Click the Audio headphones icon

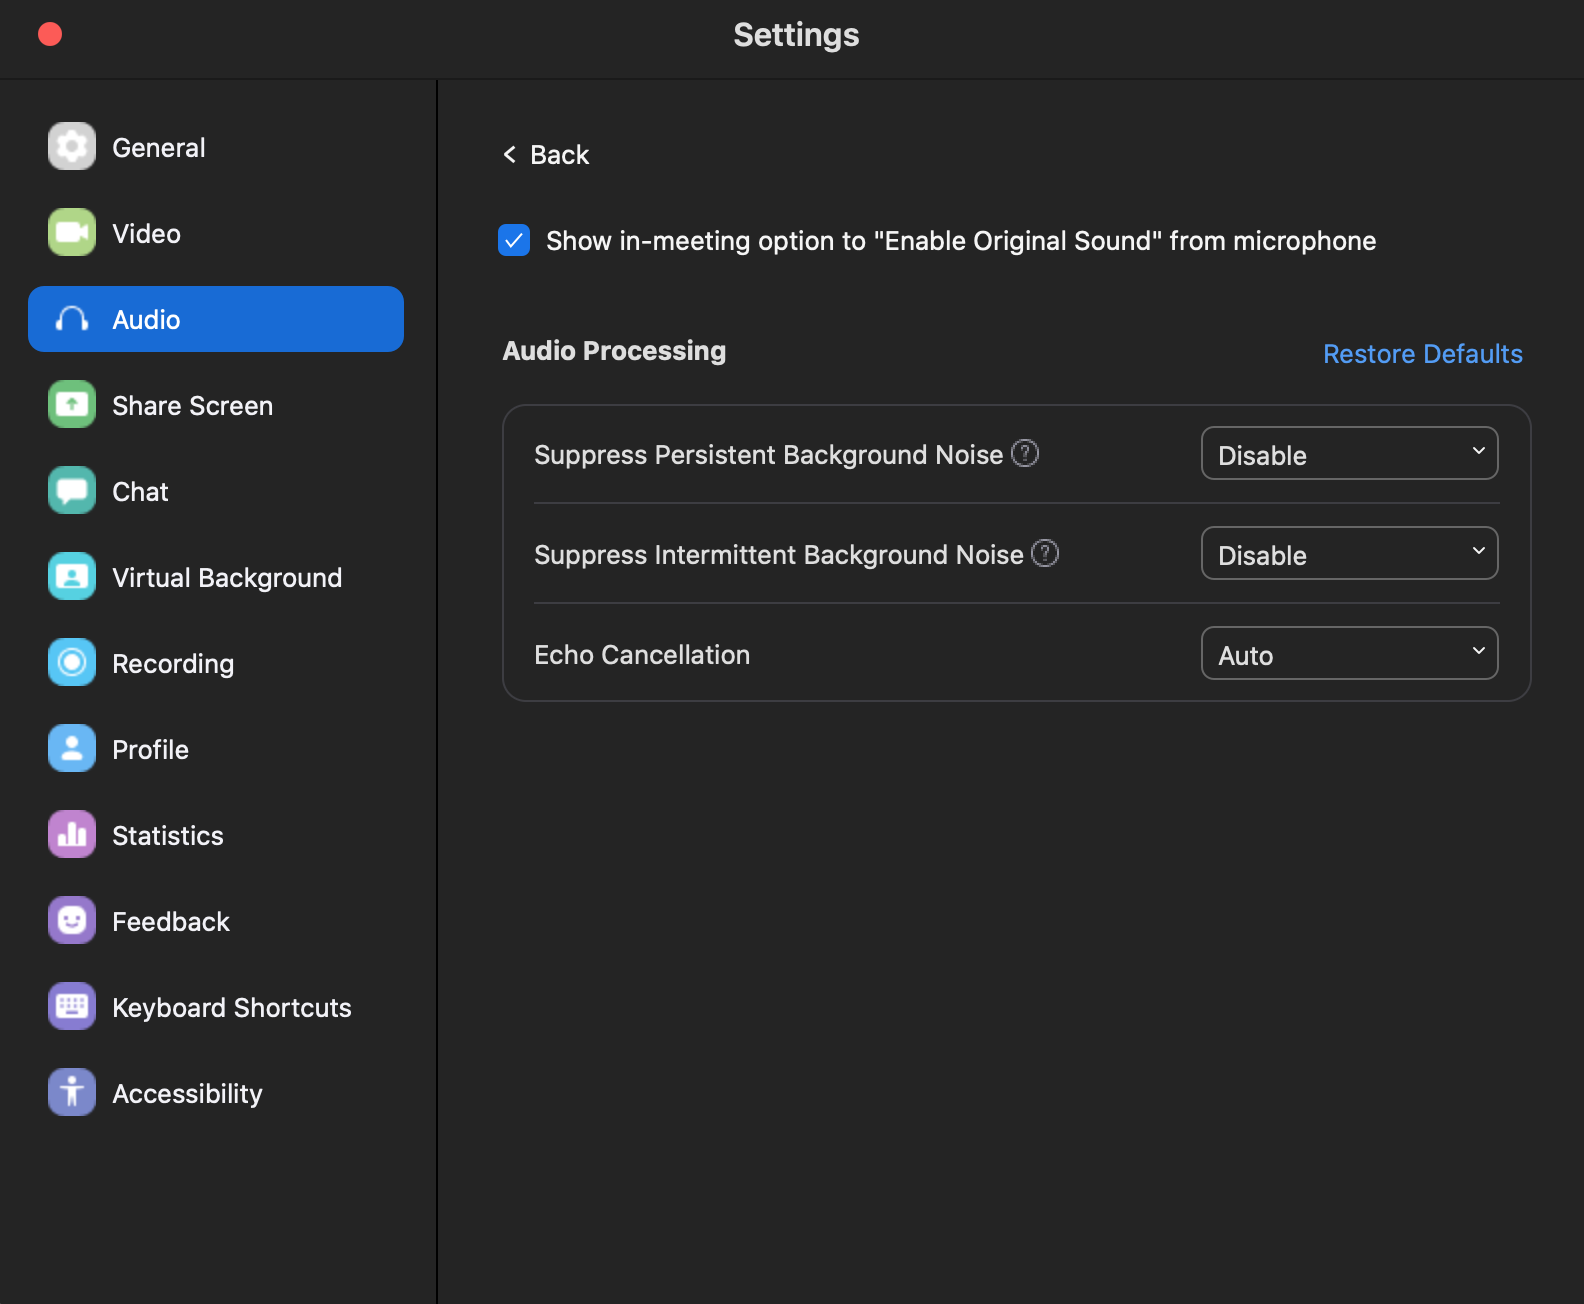(x=72, y=319)
